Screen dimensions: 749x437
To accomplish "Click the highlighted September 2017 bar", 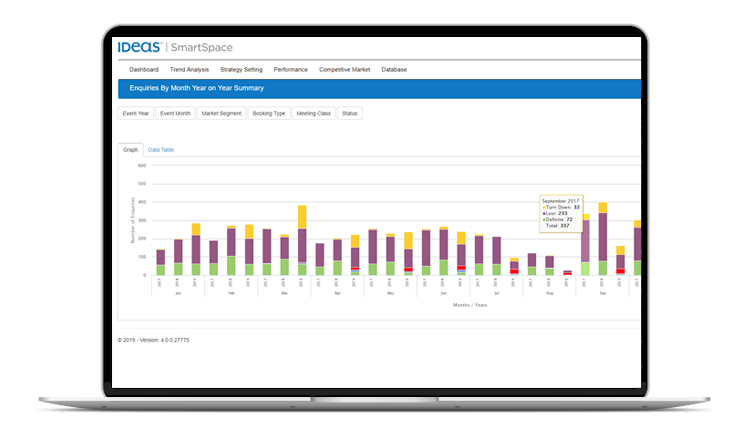I will coord(585,245).
